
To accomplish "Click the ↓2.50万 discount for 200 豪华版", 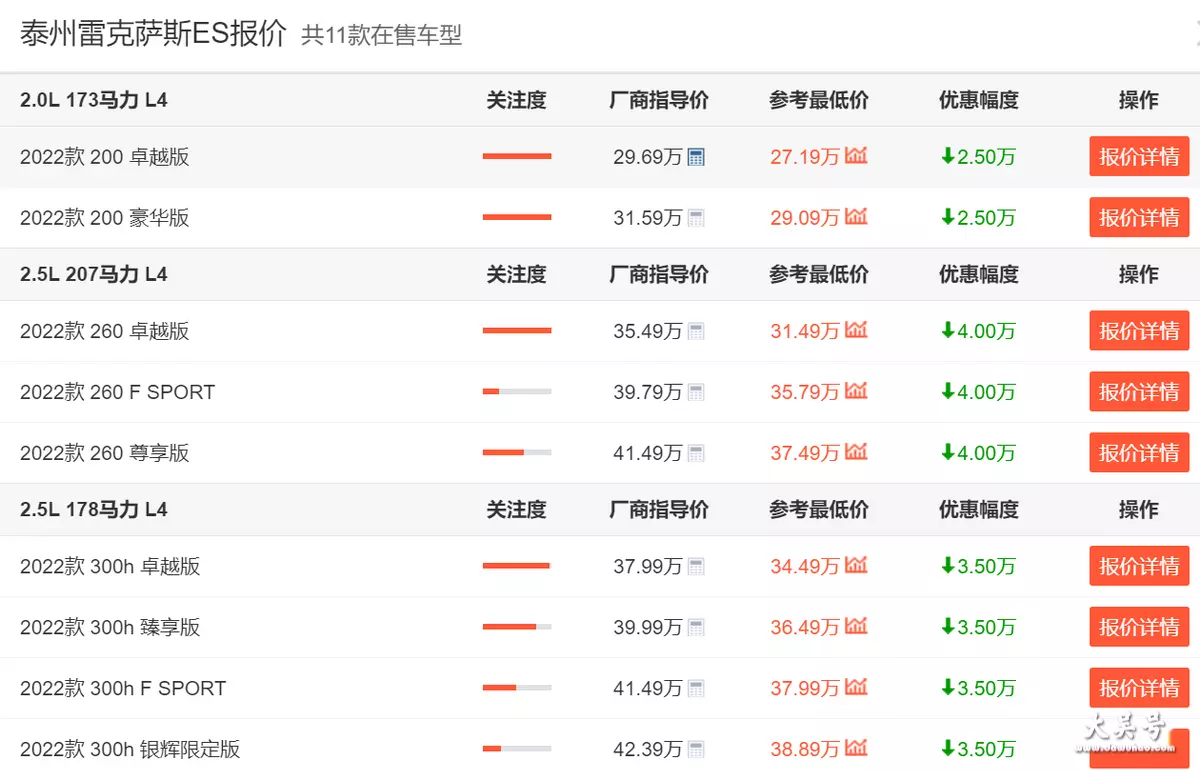I will [978, 218].
